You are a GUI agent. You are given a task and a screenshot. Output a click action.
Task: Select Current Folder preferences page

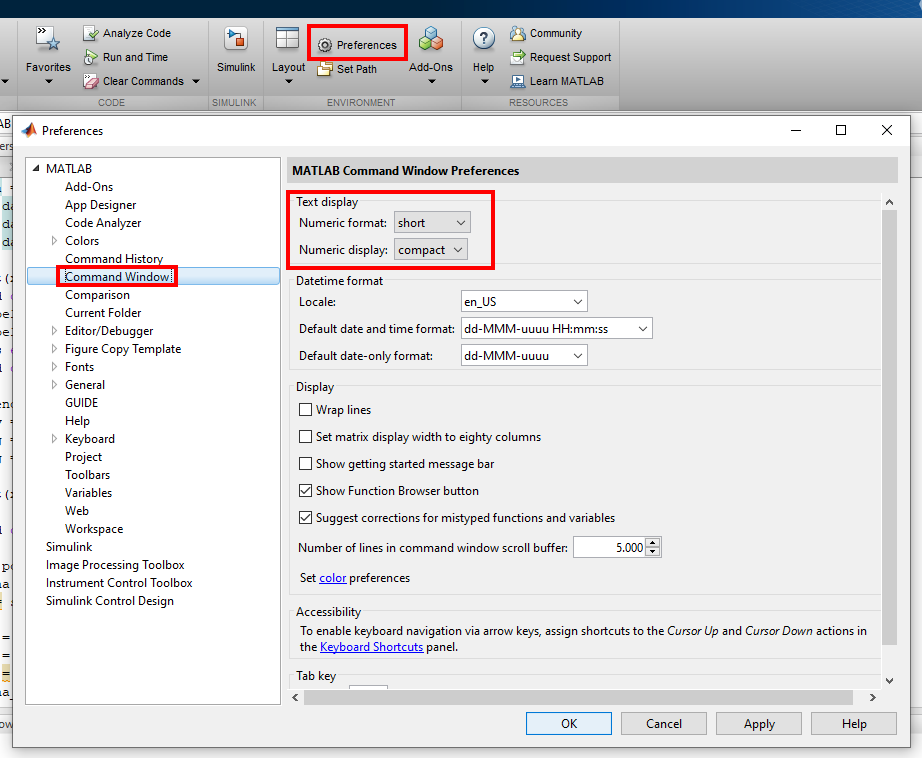pos(103,313)
